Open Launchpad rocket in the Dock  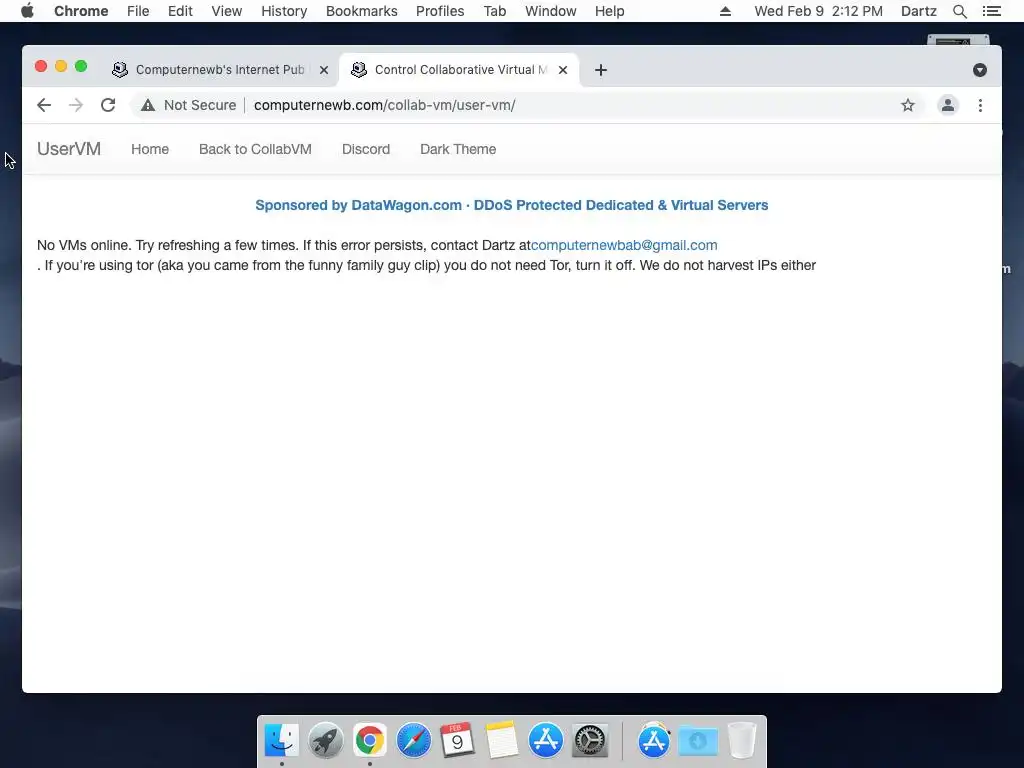coord(325,740)
